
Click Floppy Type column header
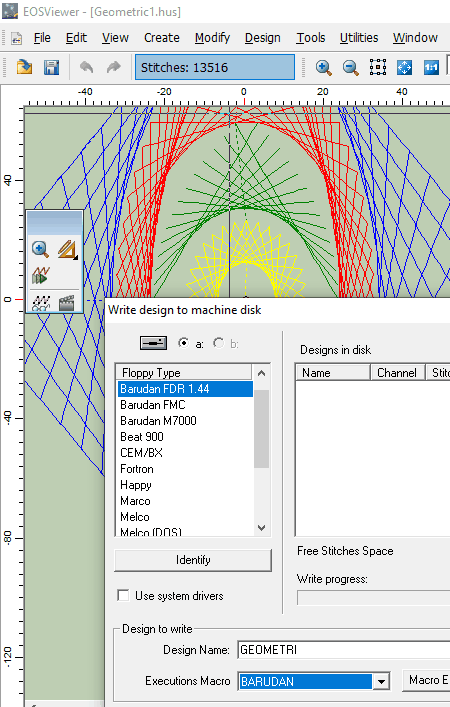(184, 372)
